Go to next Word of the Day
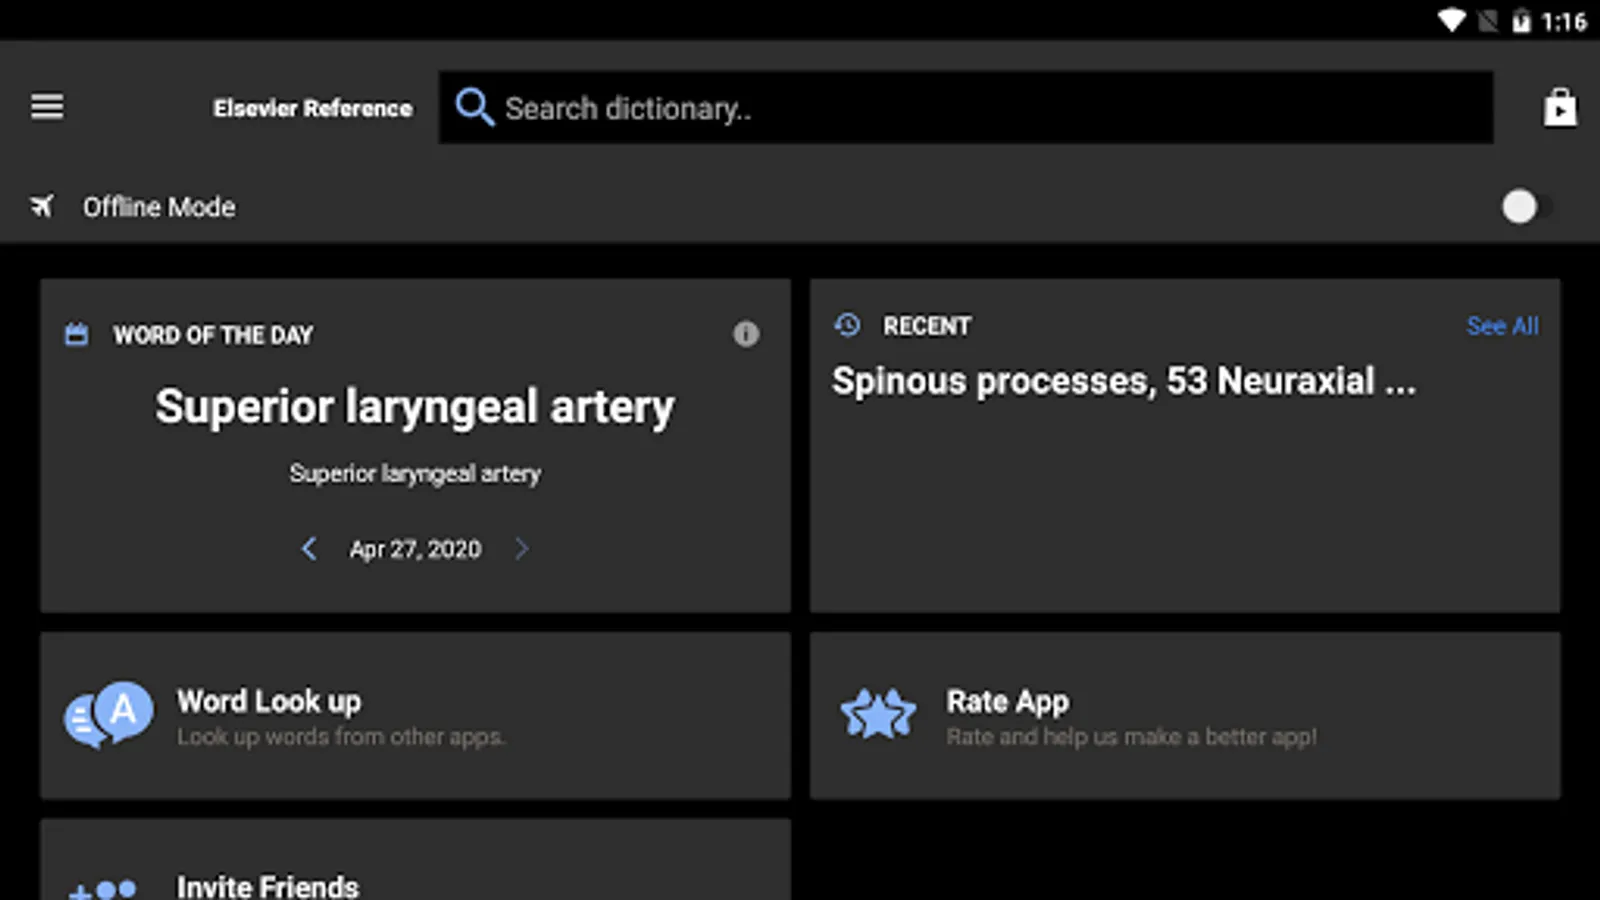The width and height of the screenshot is (1600, 900). 521,548
